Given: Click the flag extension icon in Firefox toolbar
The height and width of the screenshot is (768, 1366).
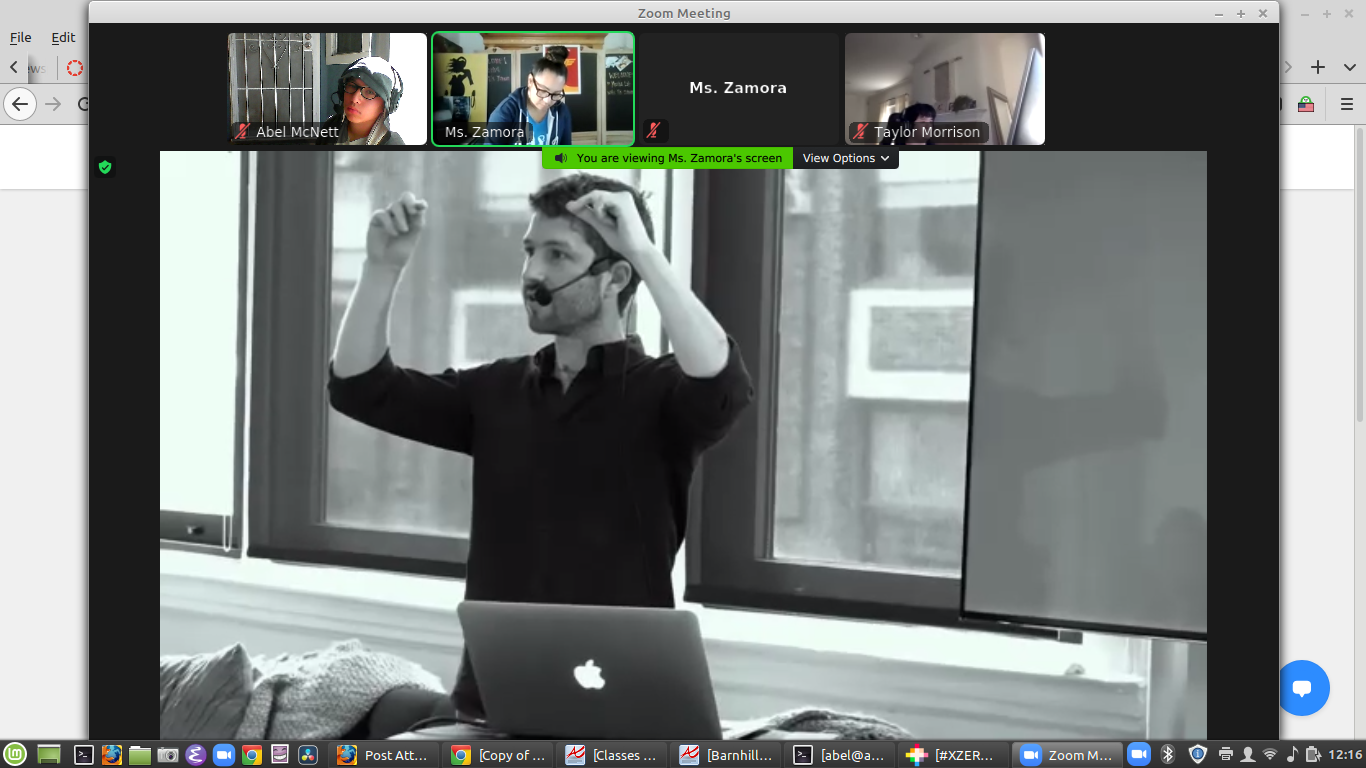Looking at the screenshot, I should [x=1306, y=104].
